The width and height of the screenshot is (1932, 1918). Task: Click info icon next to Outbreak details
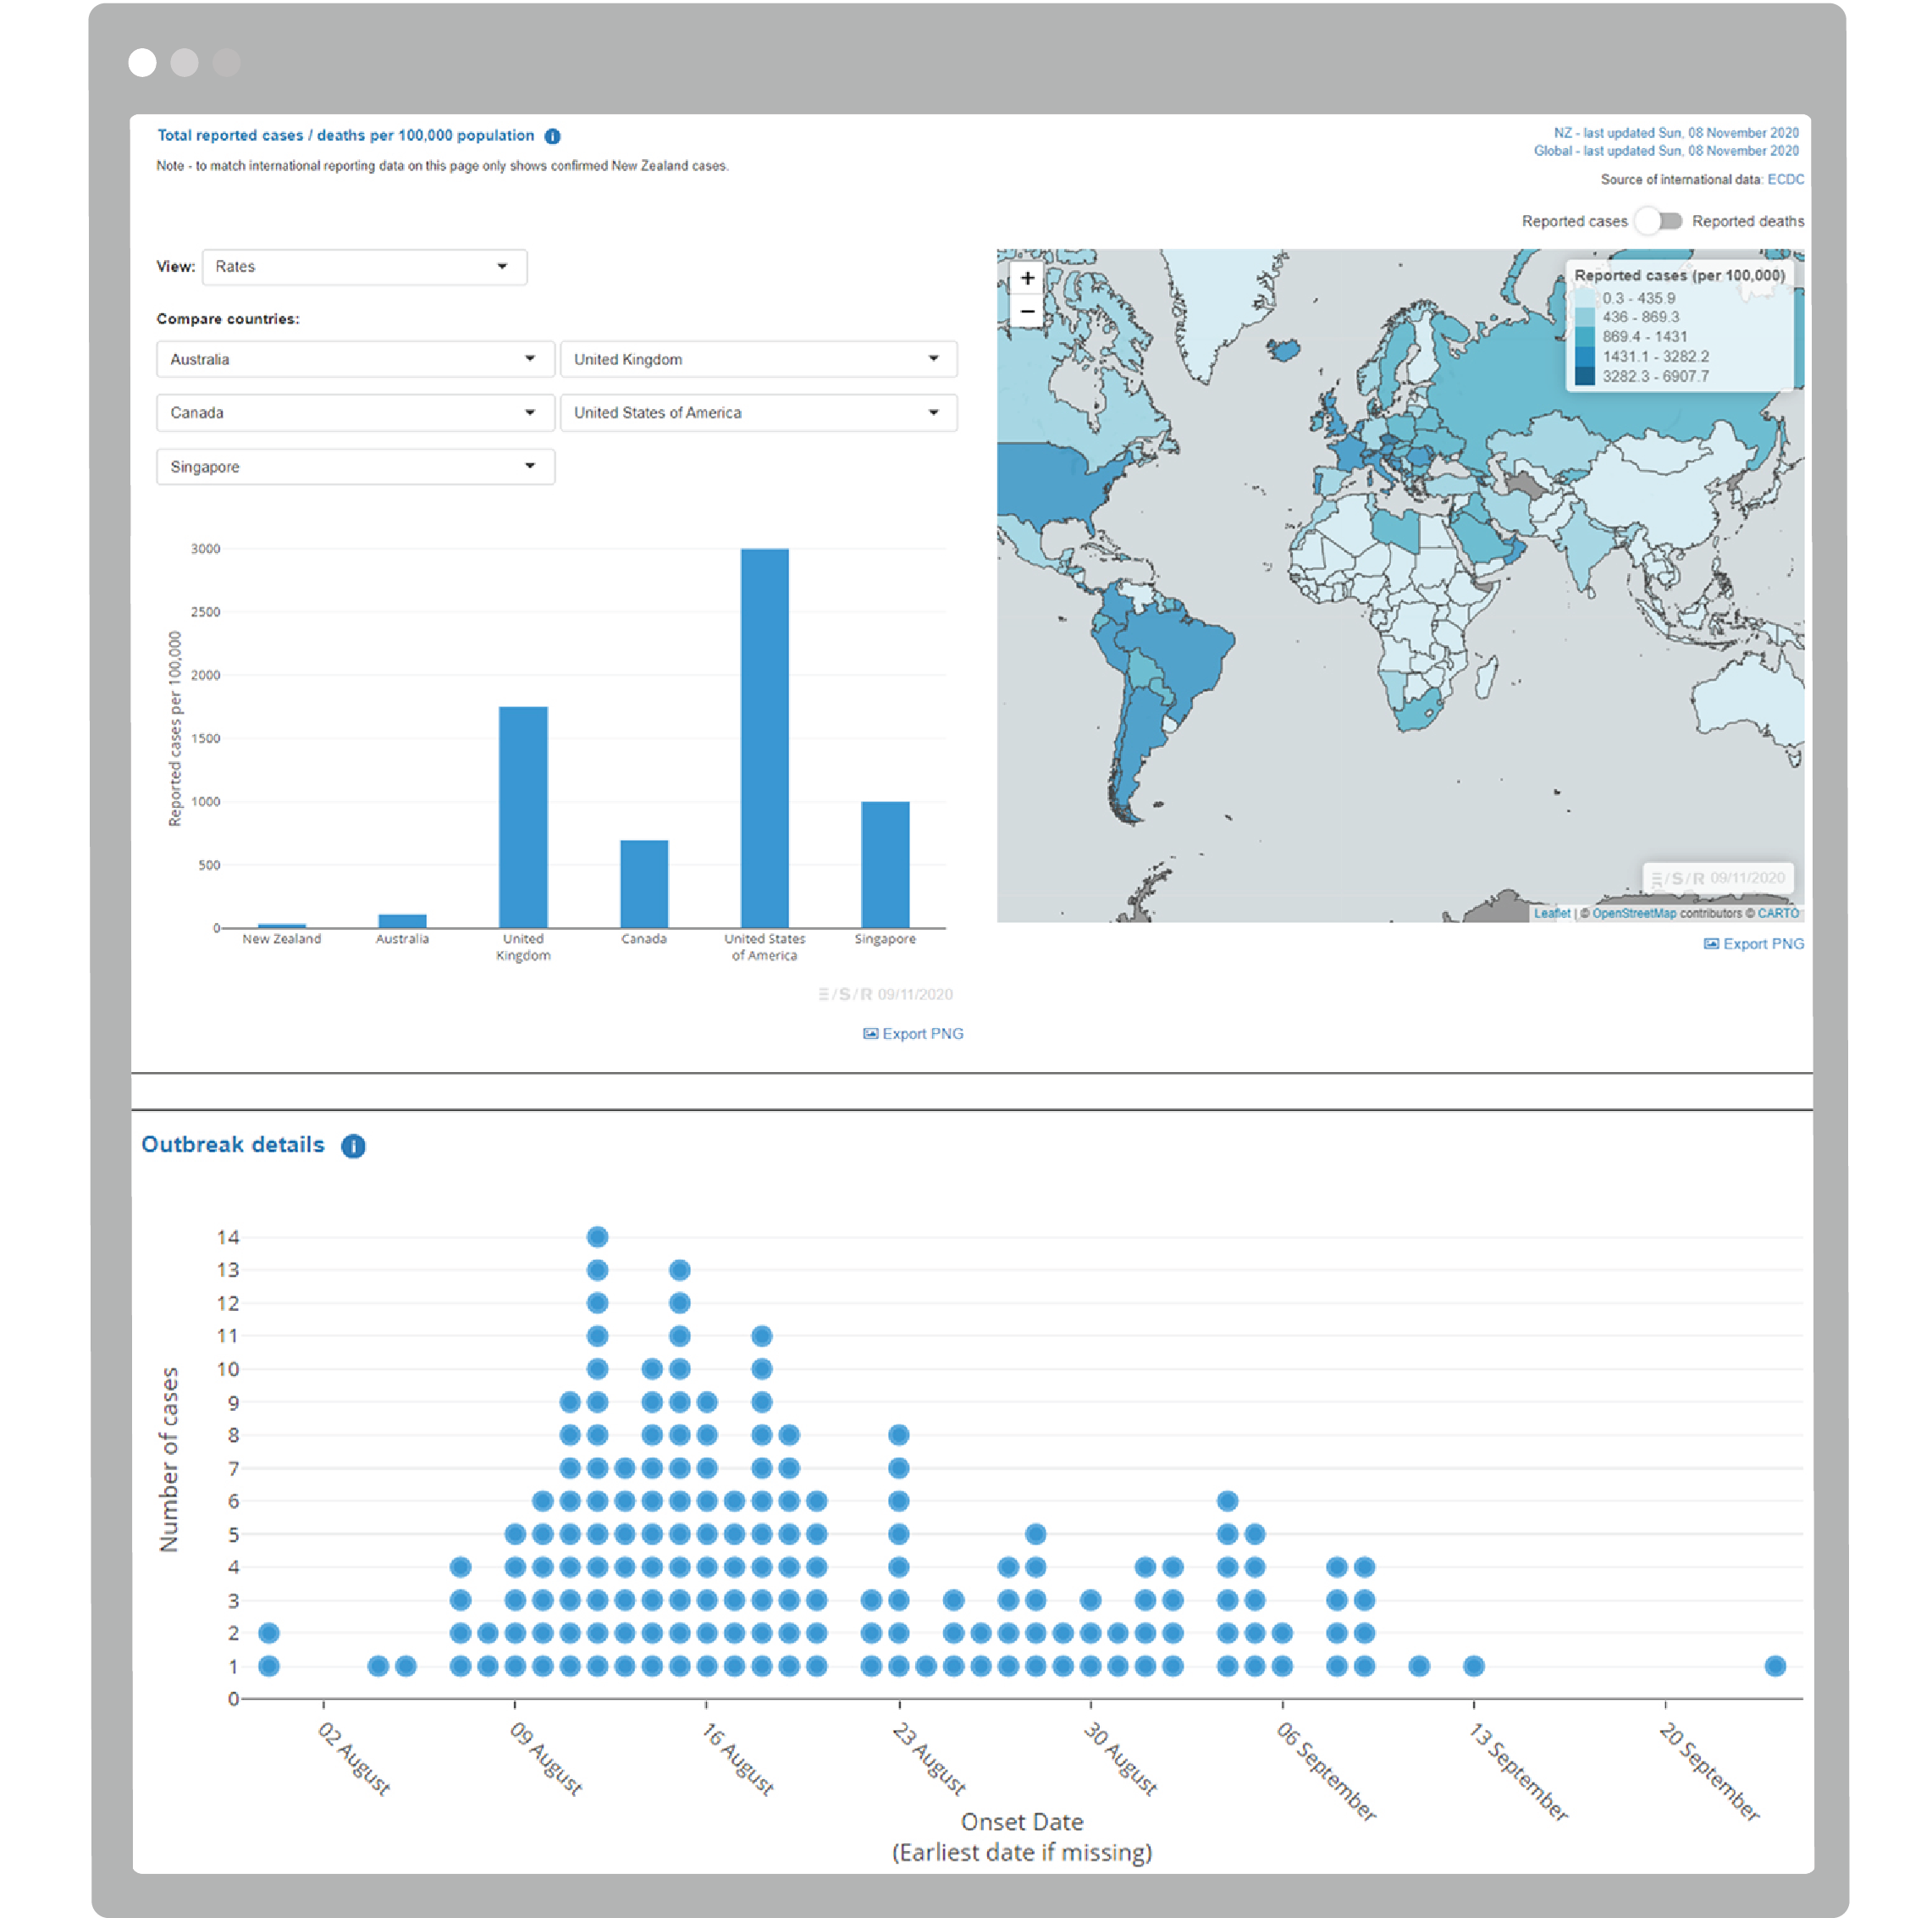click(353, 1146)
